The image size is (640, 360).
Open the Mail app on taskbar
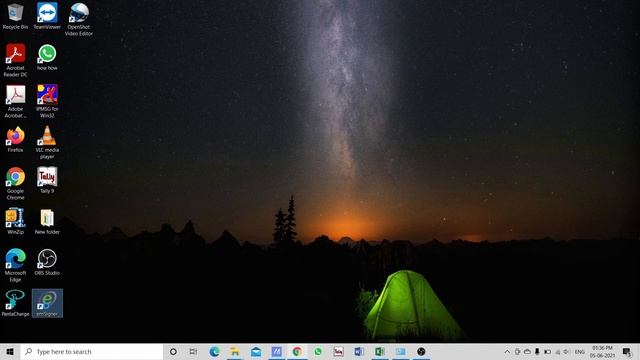coord(256,351)
